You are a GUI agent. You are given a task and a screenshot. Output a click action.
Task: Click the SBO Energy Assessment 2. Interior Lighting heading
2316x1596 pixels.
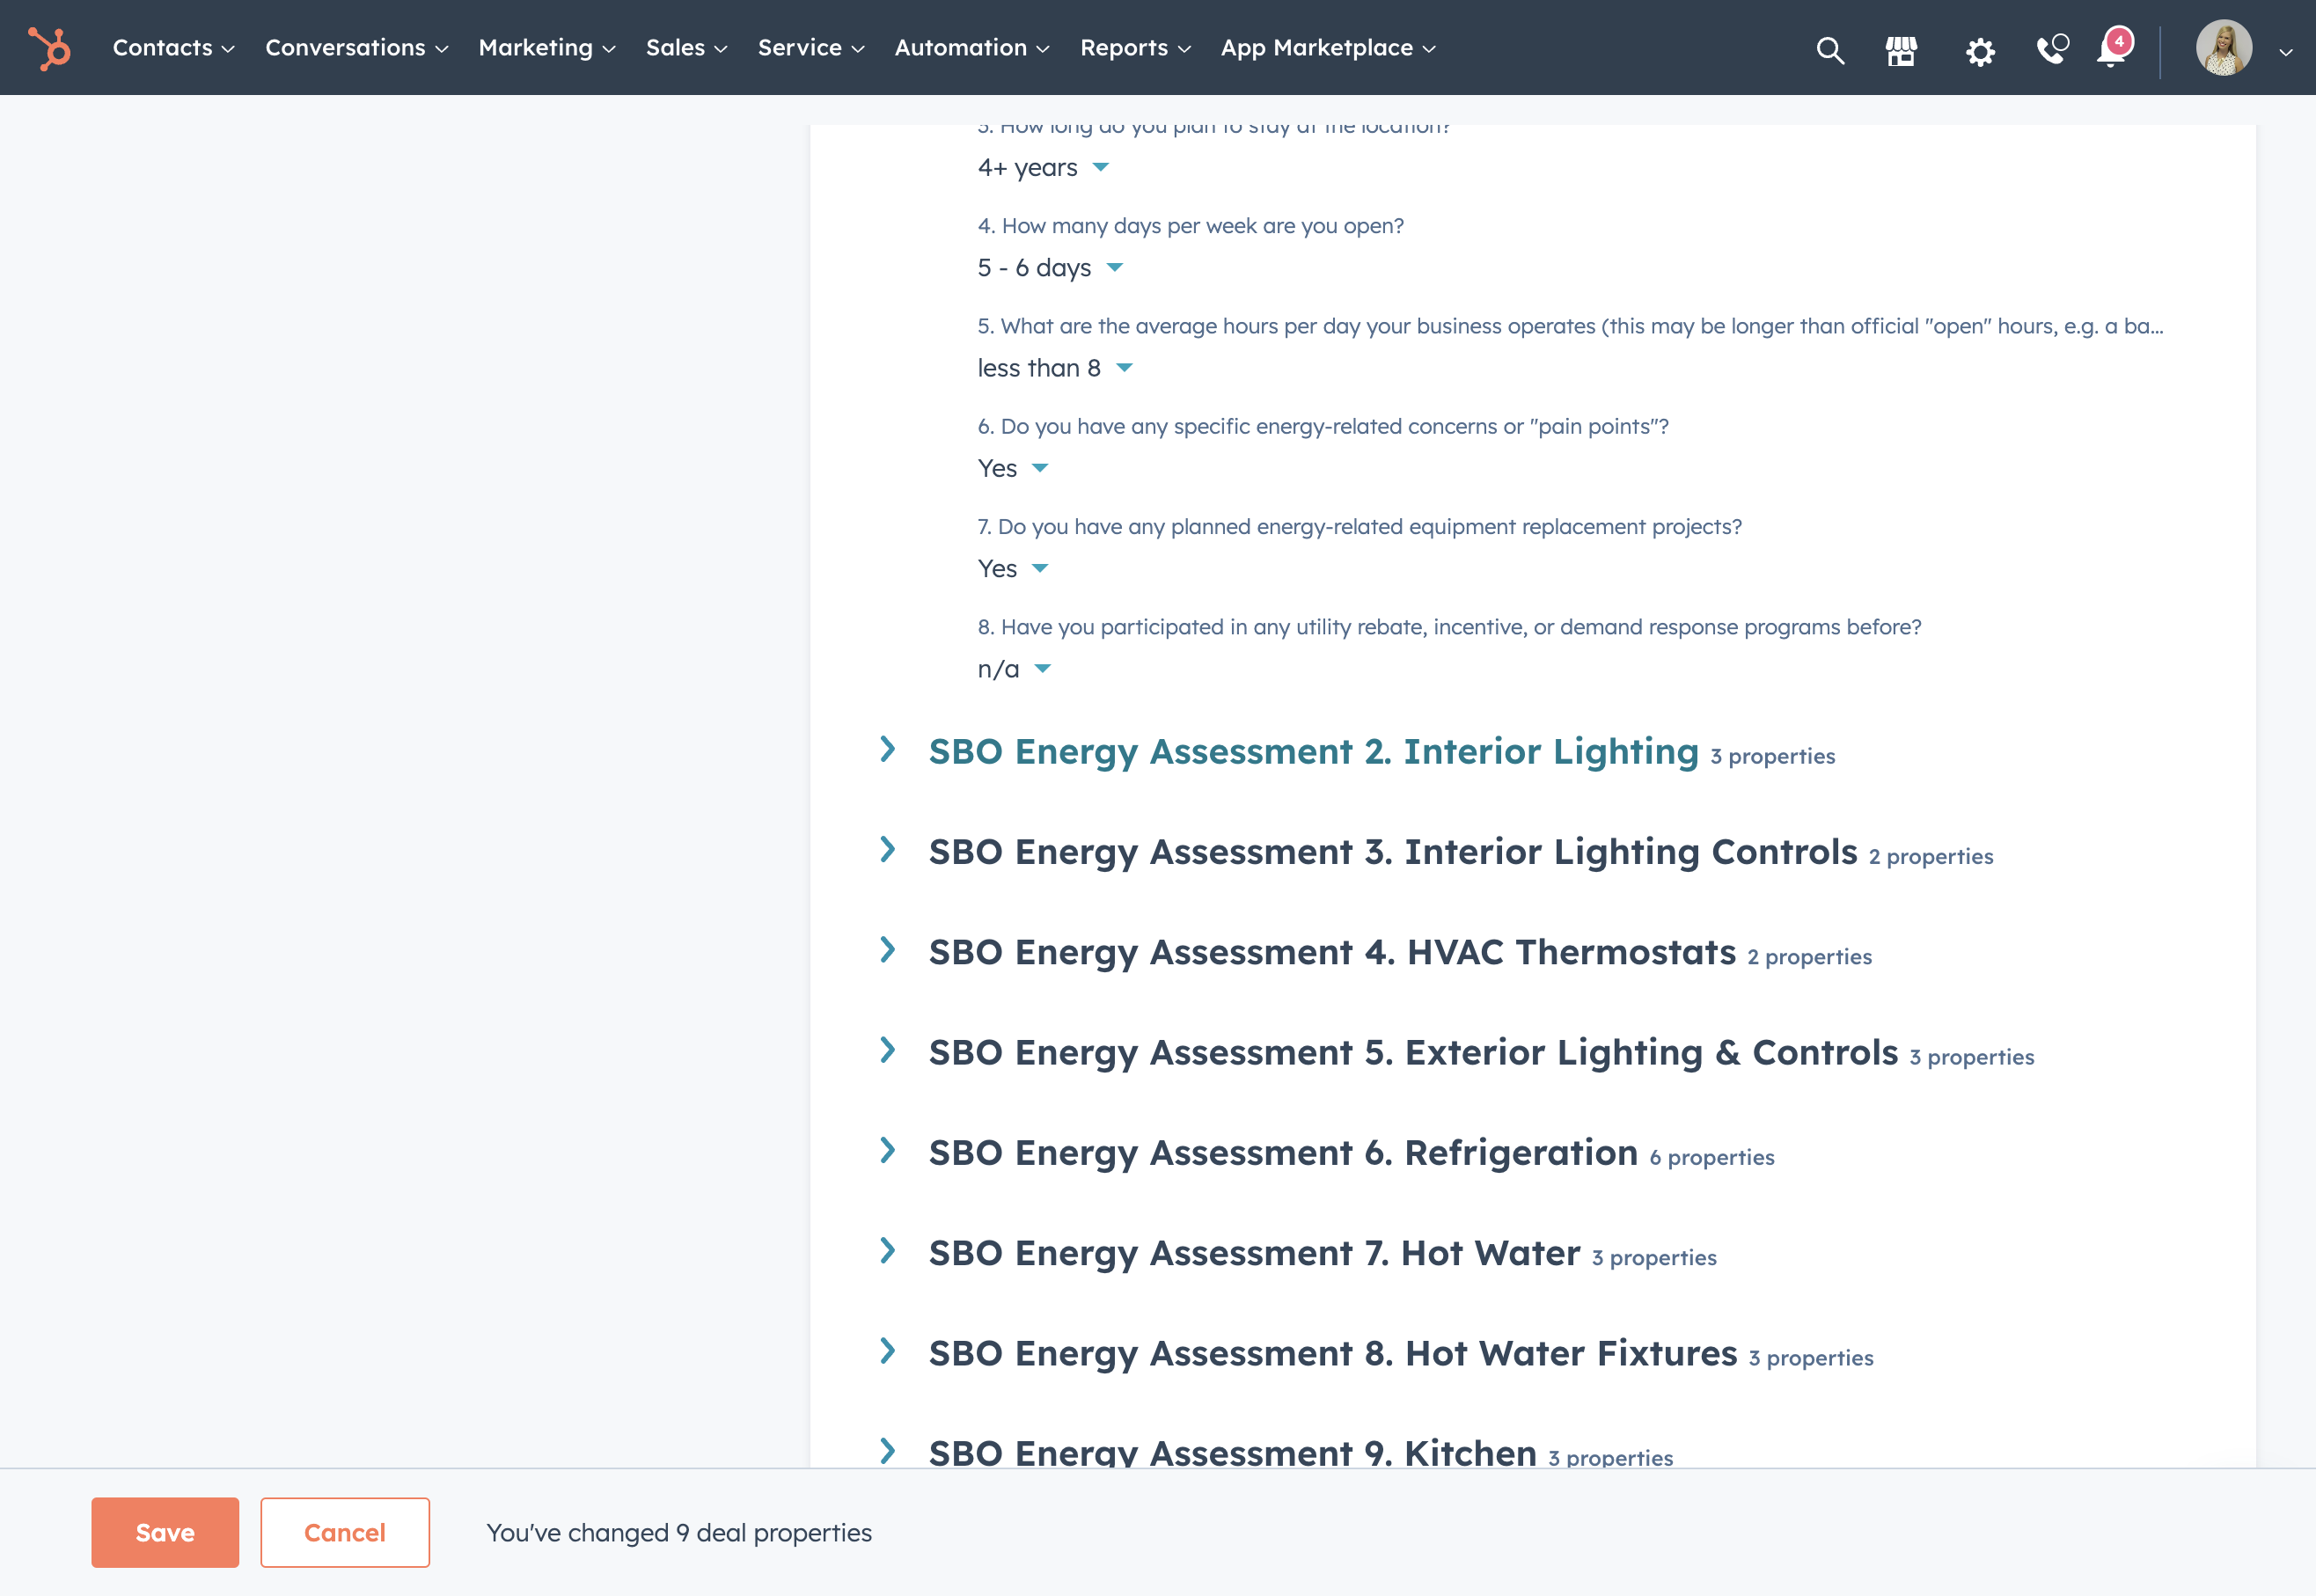tap(1313, 752)
